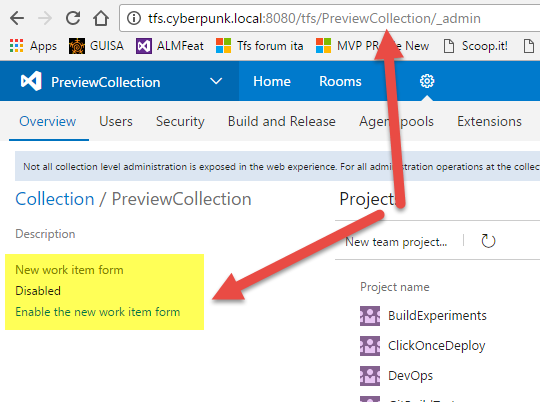The image size is (540, 402).
Task: Click the Collection breadcrumb link
Action: tap(55, 199)
